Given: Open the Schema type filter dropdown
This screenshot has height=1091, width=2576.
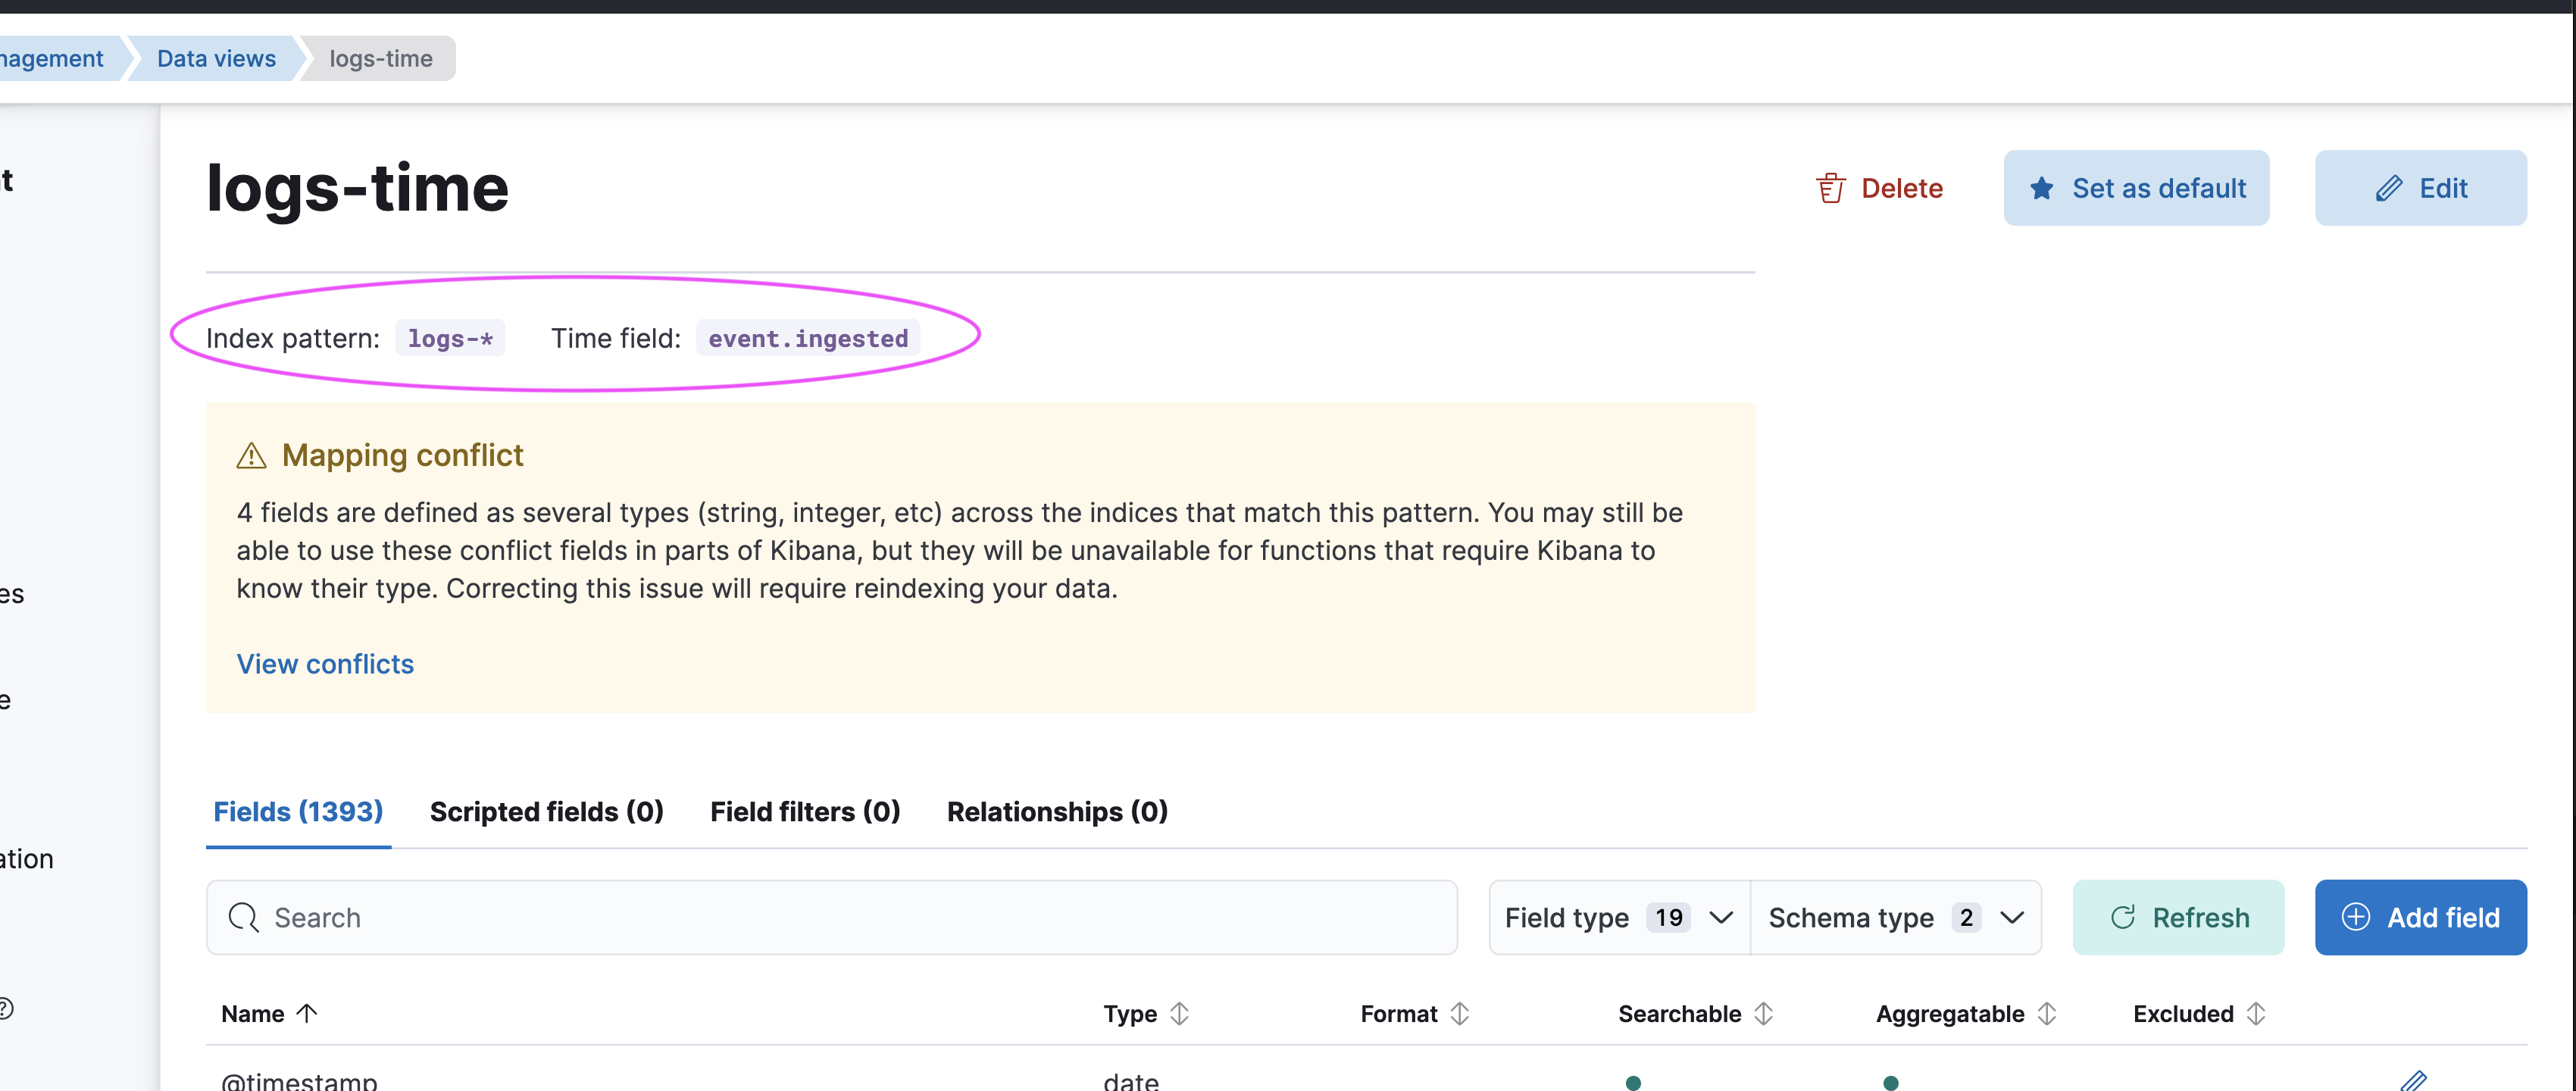Looking at the screenshot, I should pyautogui.click(x=1895, y=917).
